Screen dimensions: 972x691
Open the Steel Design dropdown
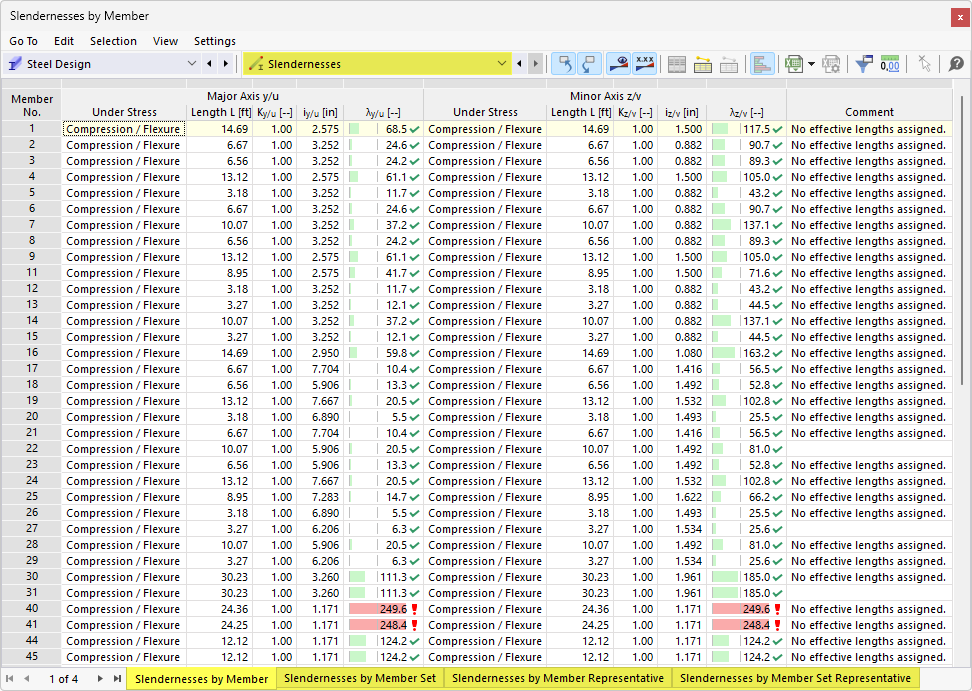click(191, 62)
